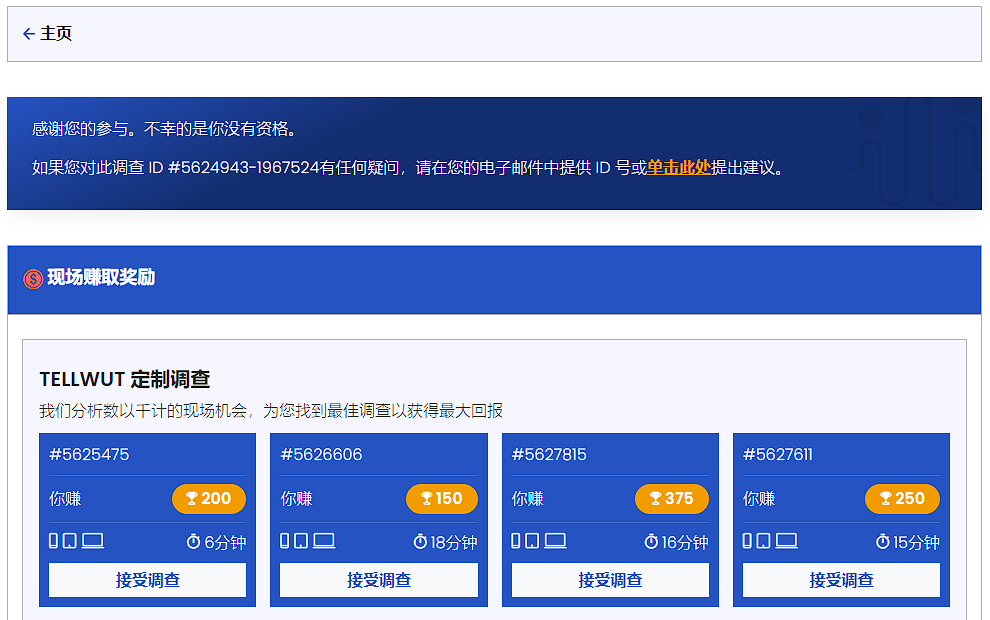Click the coin icon beside 现场赚取奖励

pyautogui.click(x=33, y=278)
